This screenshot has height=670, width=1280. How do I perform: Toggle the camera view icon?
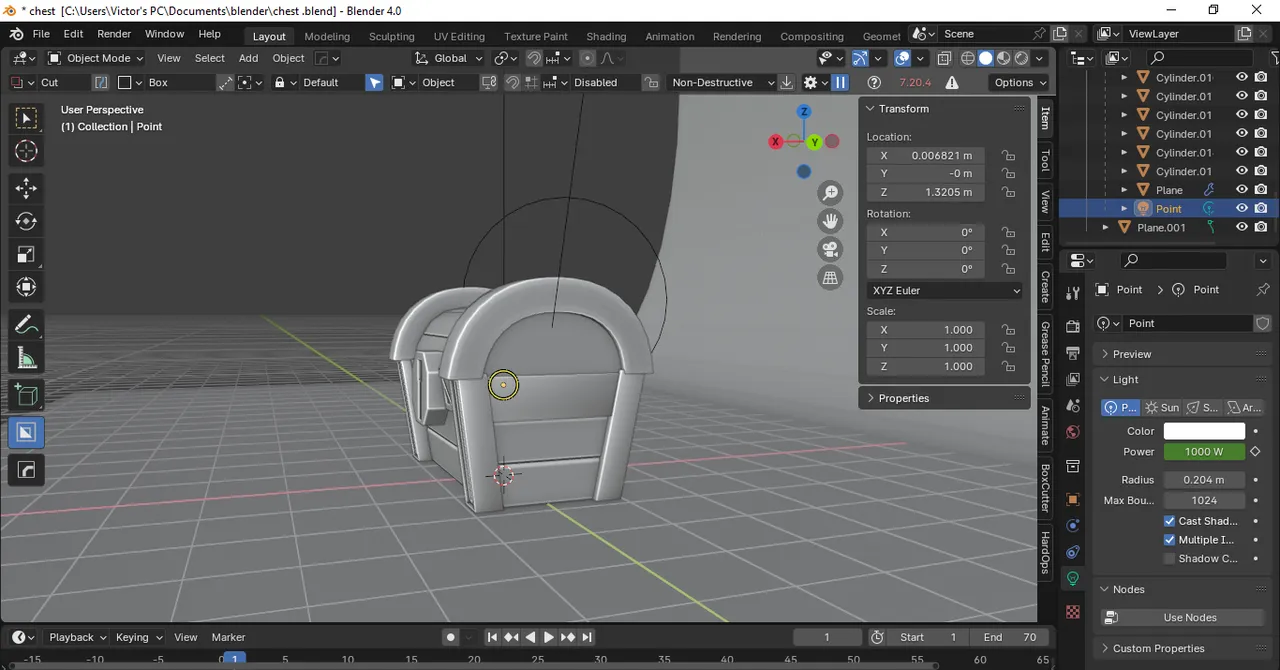830,249
